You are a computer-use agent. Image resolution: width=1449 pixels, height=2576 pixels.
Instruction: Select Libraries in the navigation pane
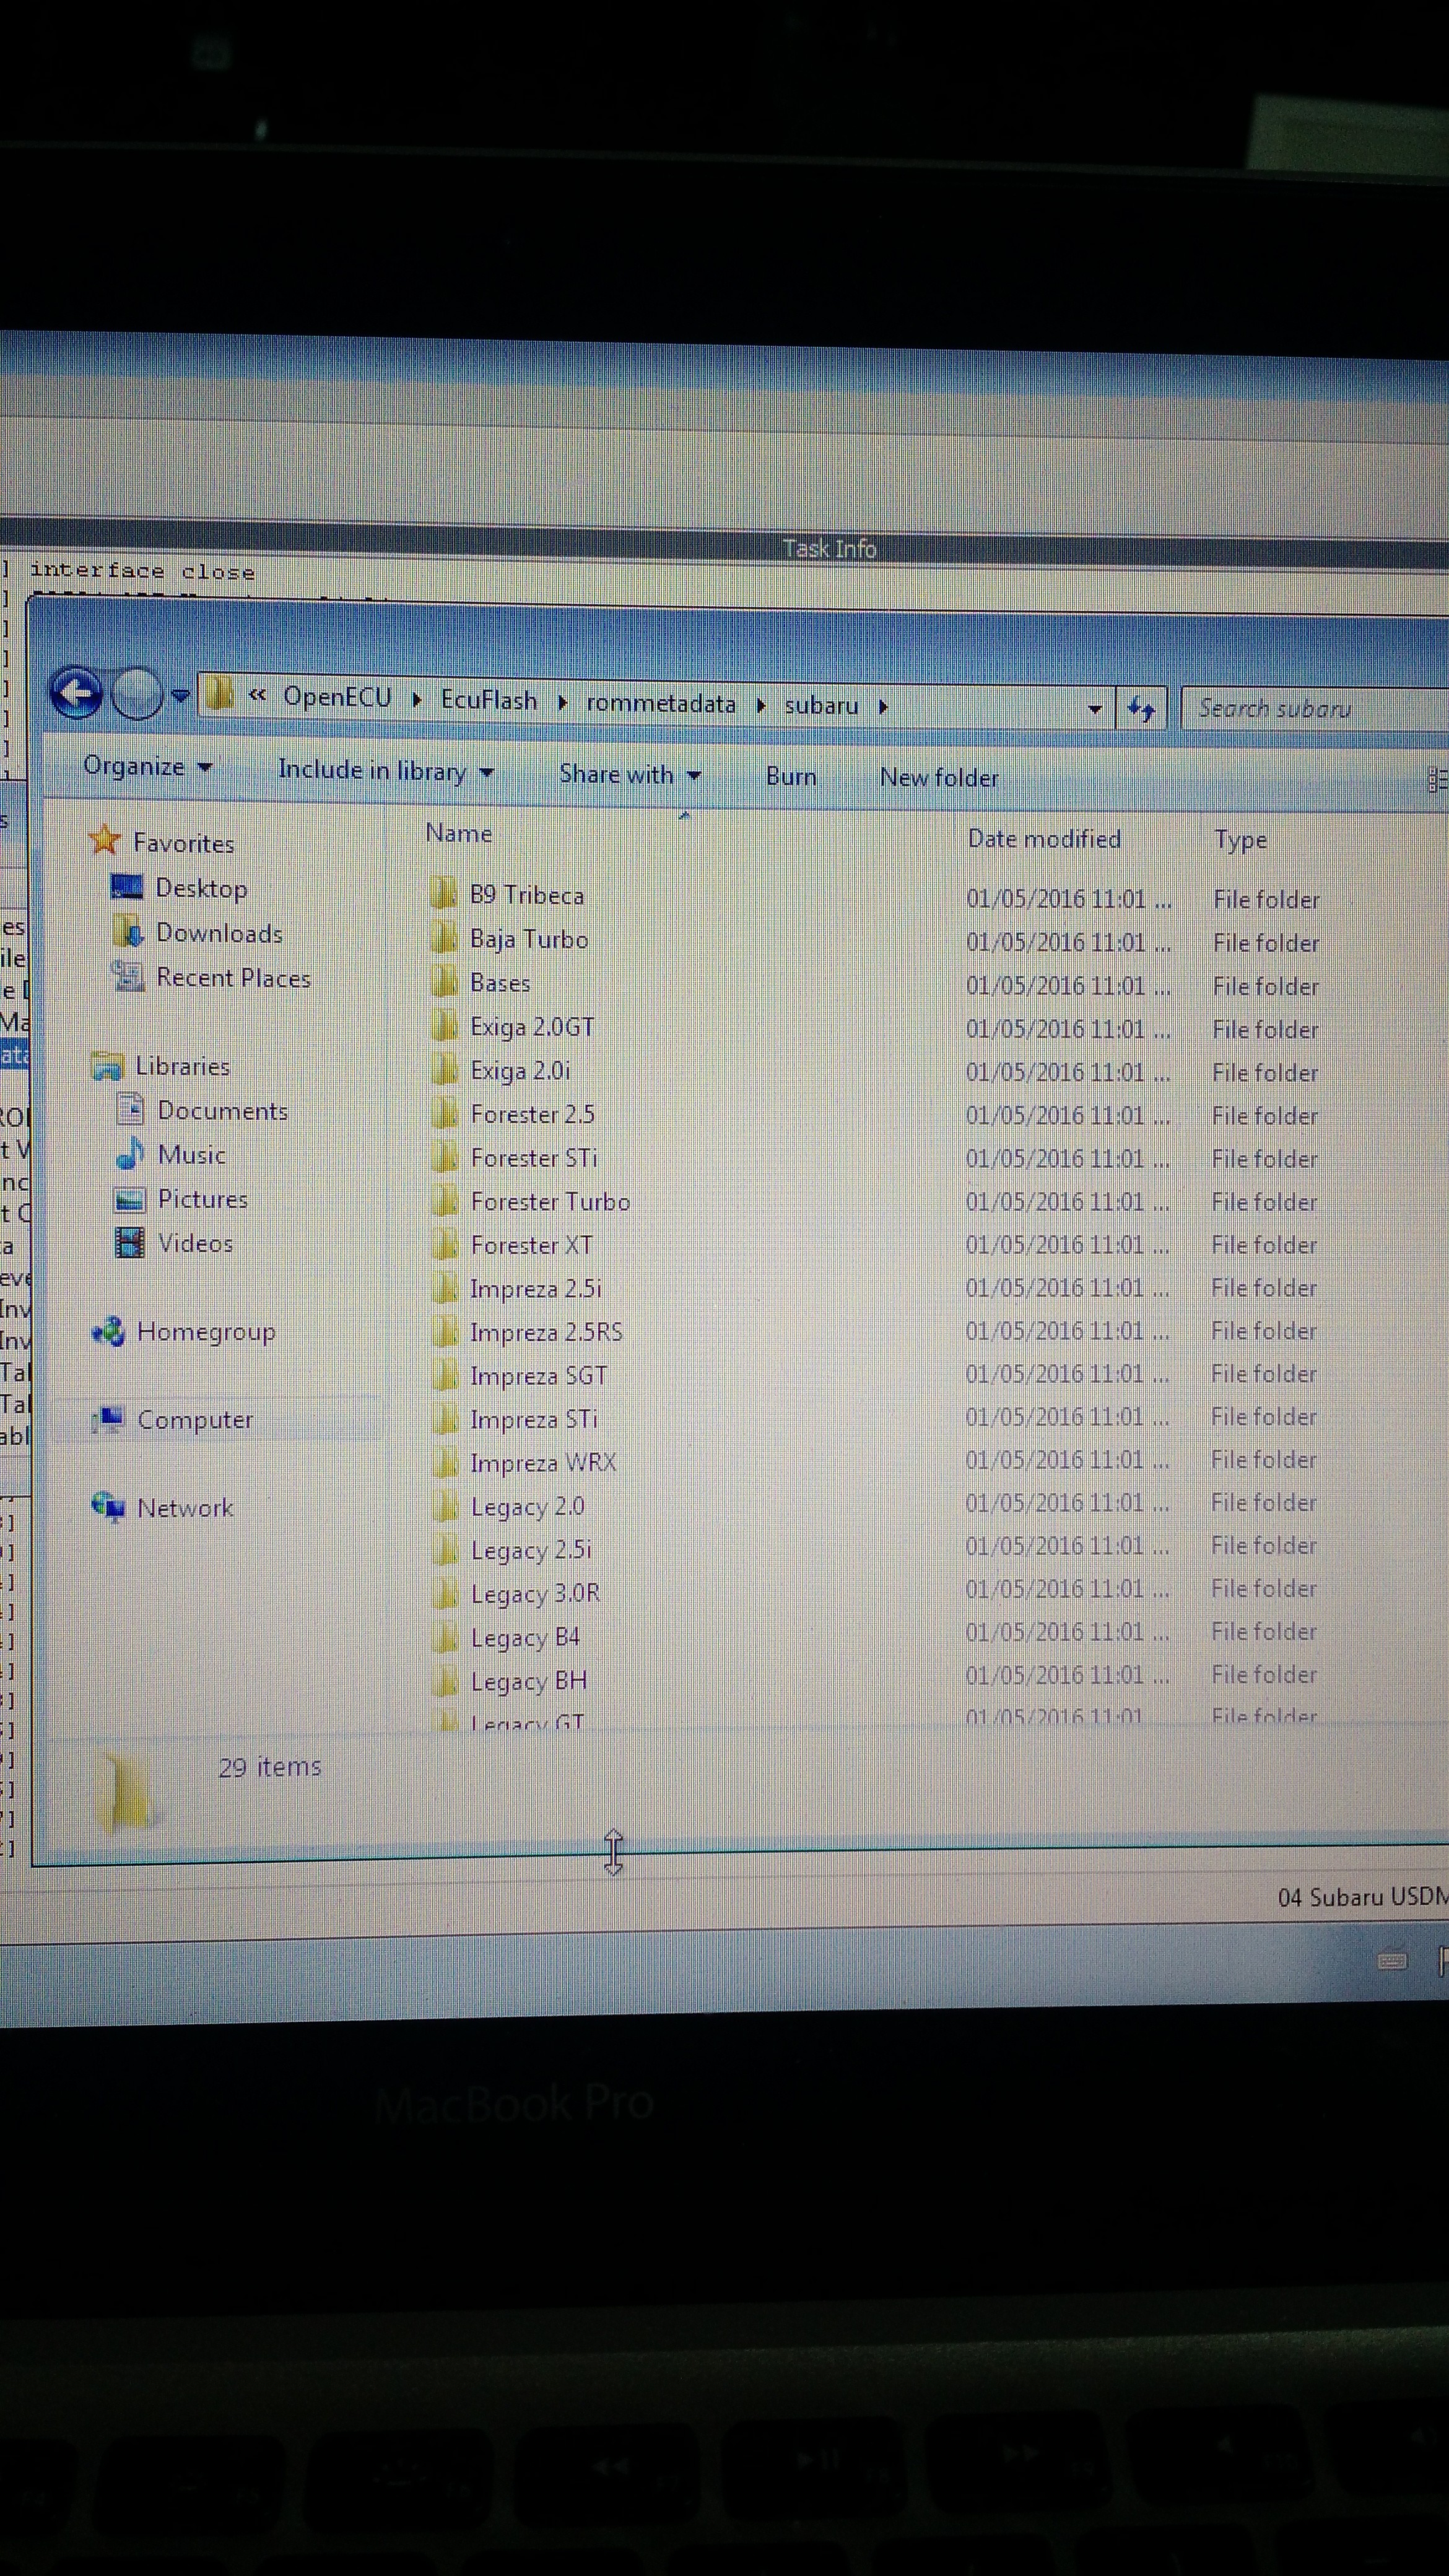(161, 1066)
